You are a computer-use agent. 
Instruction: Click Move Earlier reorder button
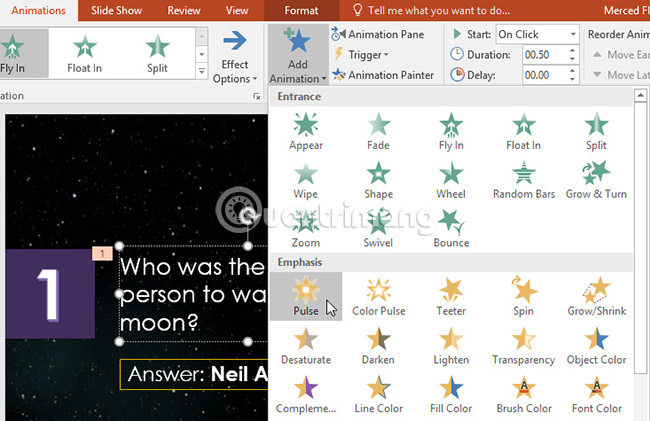(x=621, y=55)
